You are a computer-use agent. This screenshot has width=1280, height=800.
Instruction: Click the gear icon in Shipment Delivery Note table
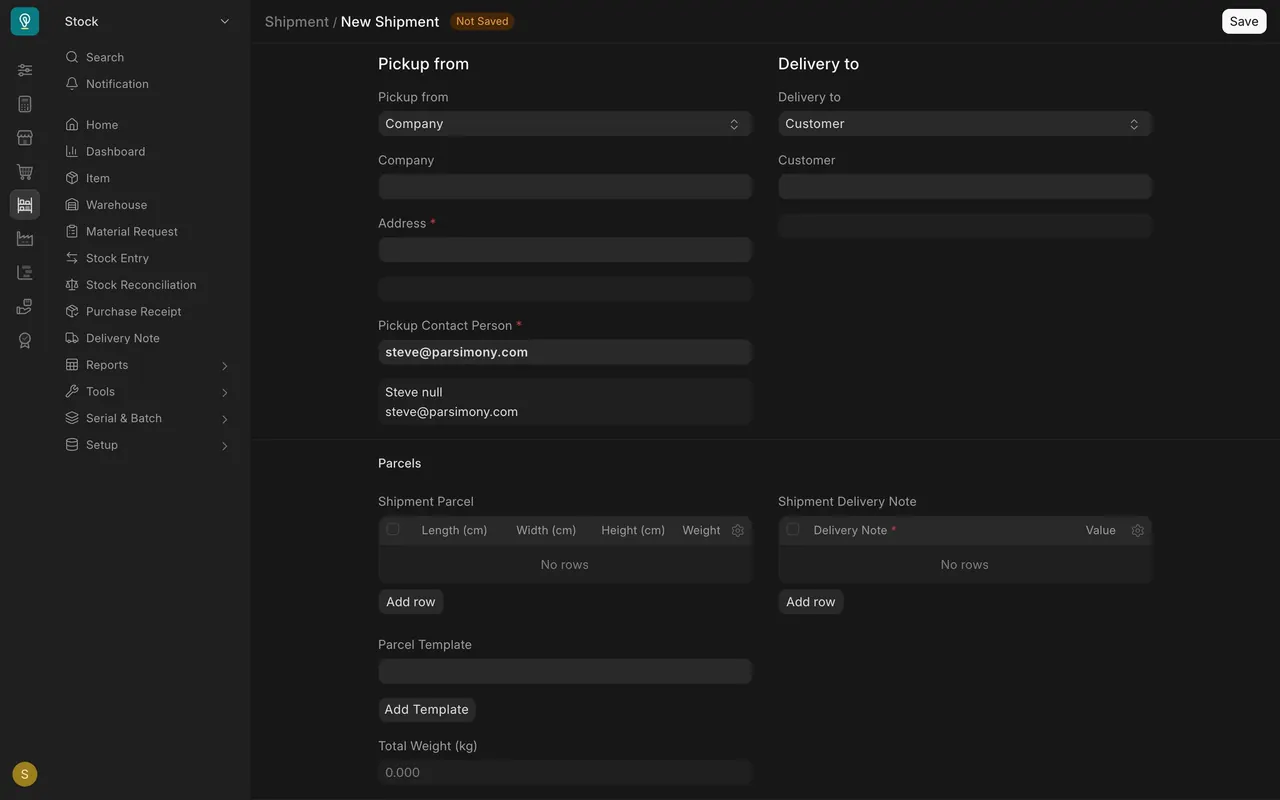1138,531
